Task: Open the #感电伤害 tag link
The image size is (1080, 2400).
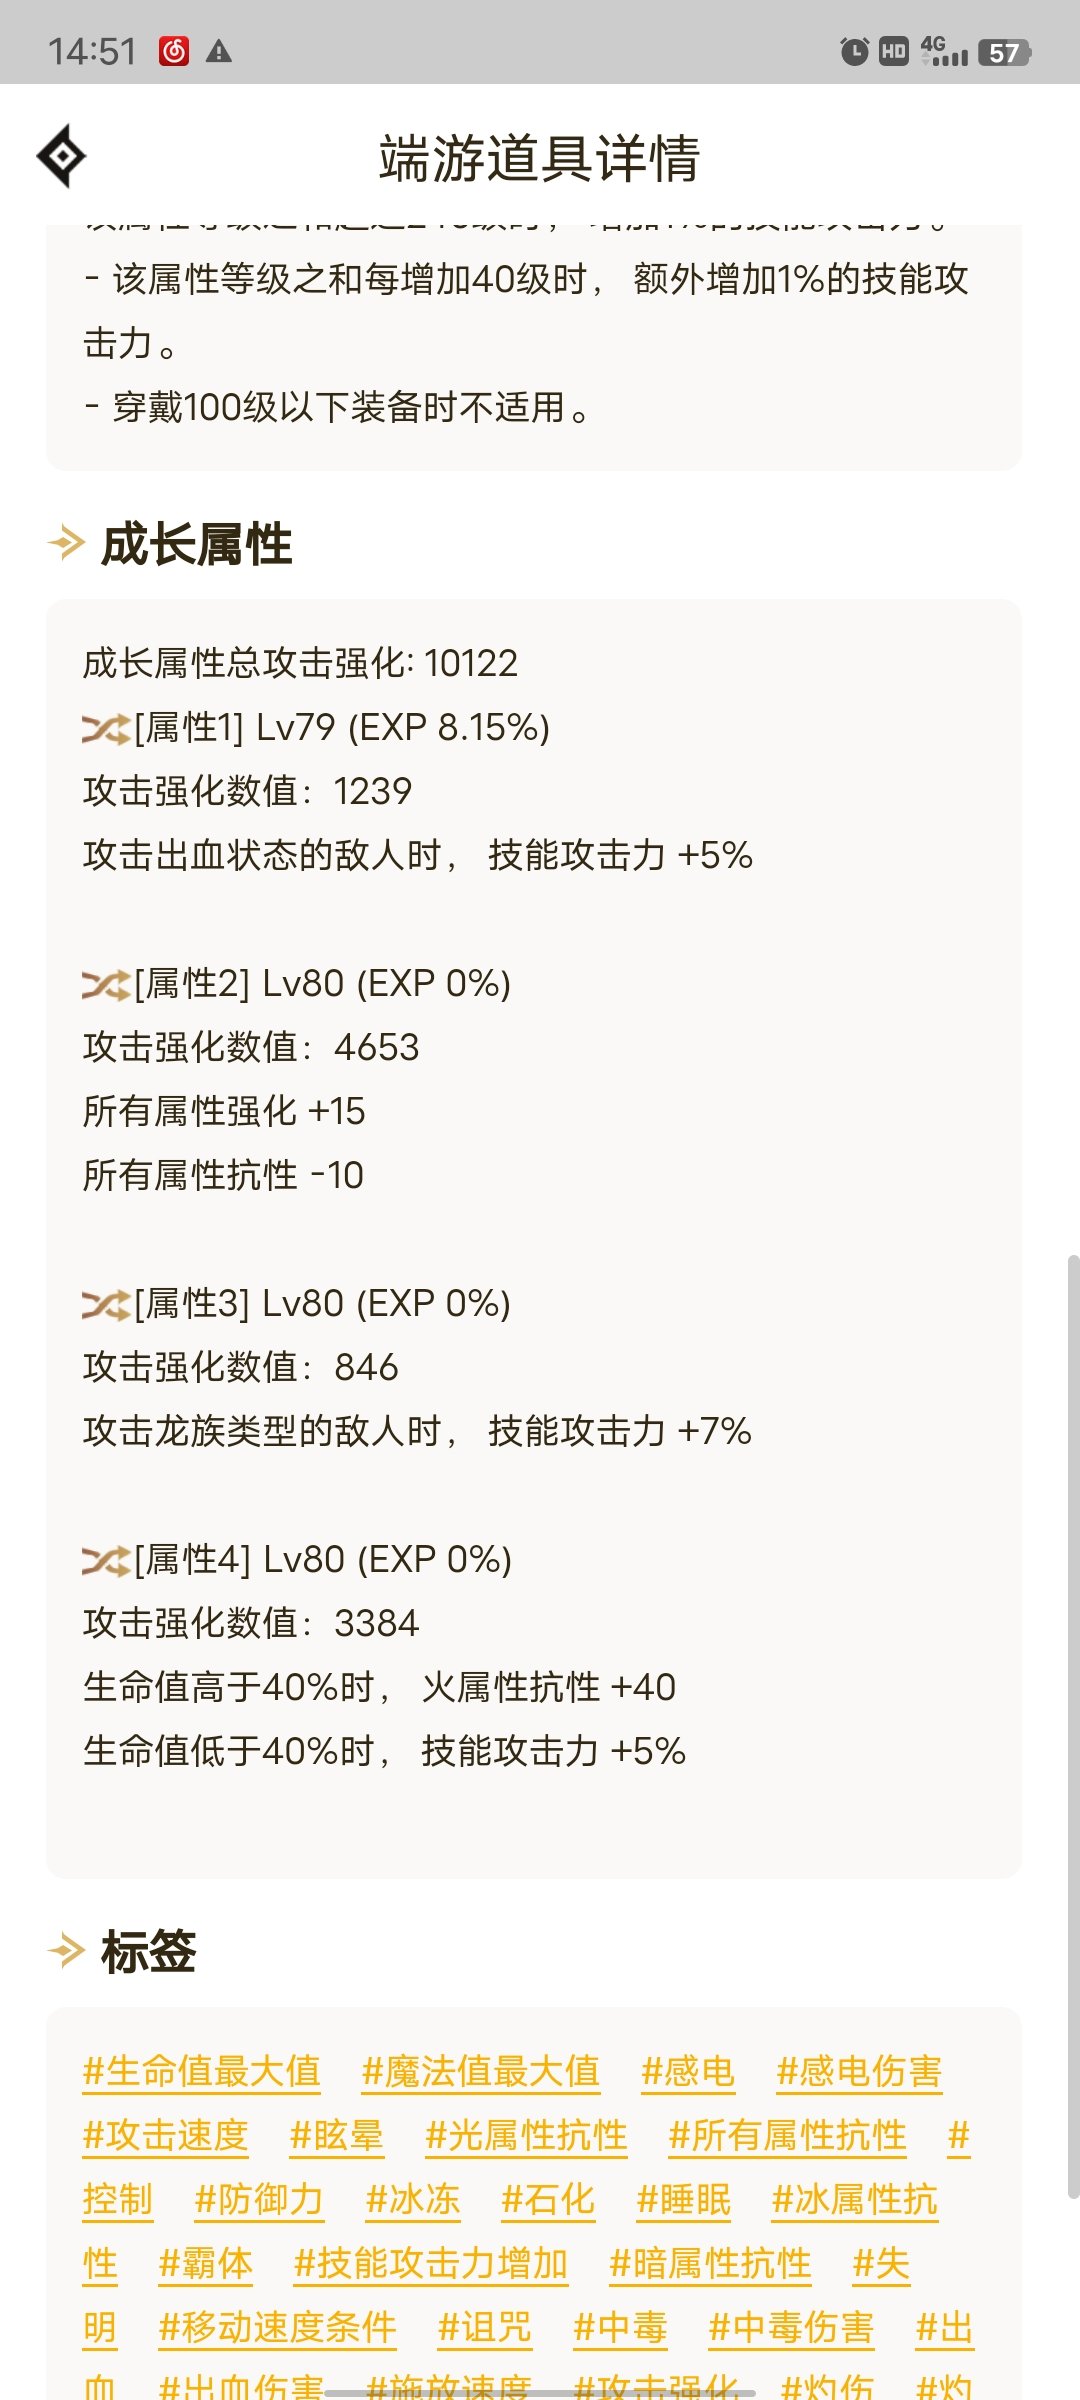Action: tap(859, 2071)
